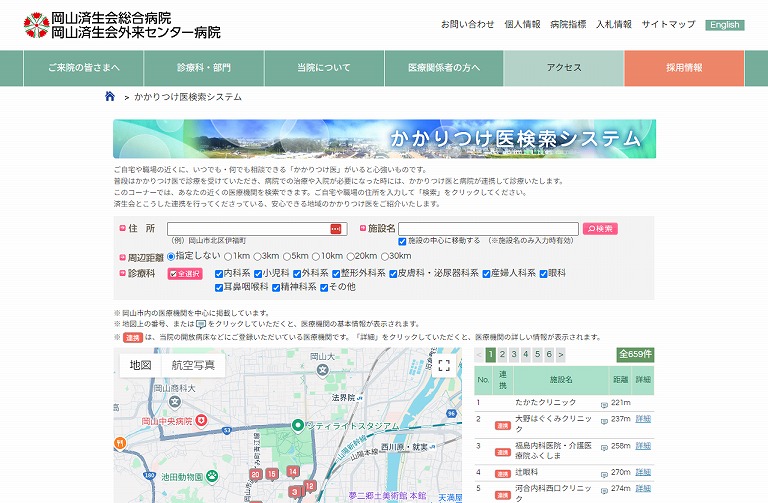
Task: Open 詳細 link for 大野はぐくみクリニック
Action: click(x=643, y=419)
